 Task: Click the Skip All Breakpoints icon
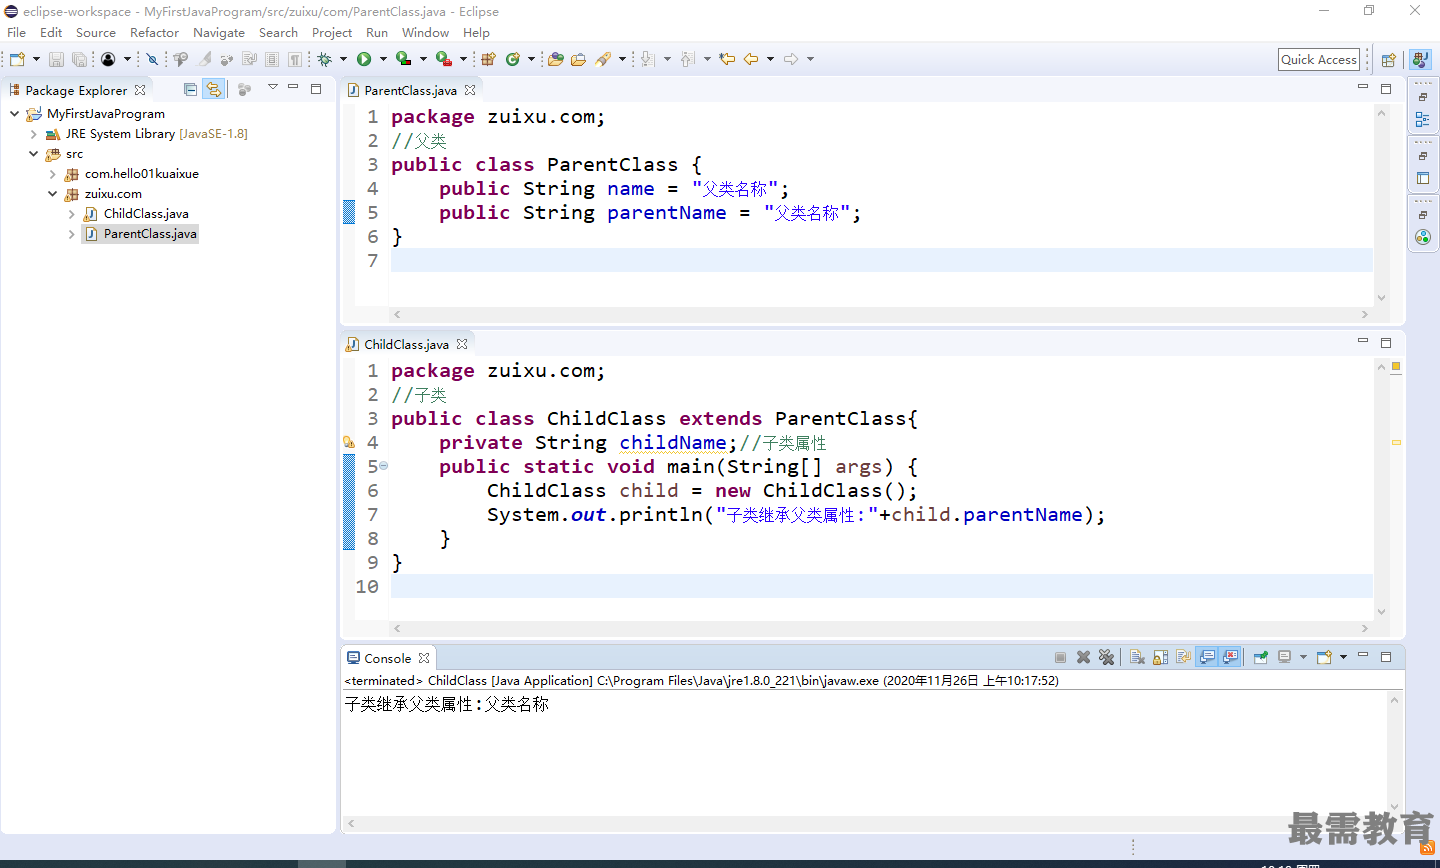coord(153,59)
